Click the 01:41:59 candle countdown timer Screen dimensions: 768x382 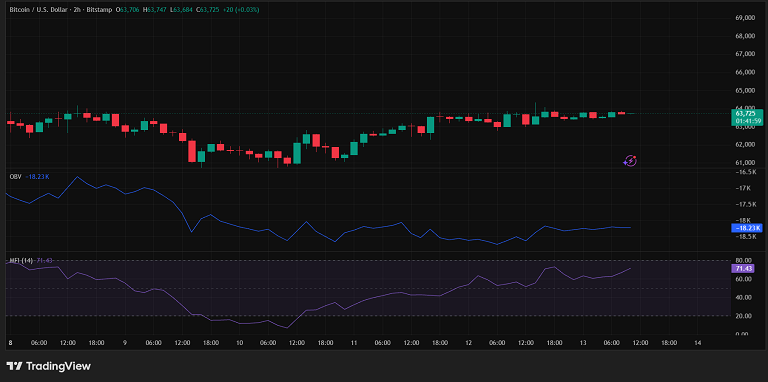pos(747,121)
